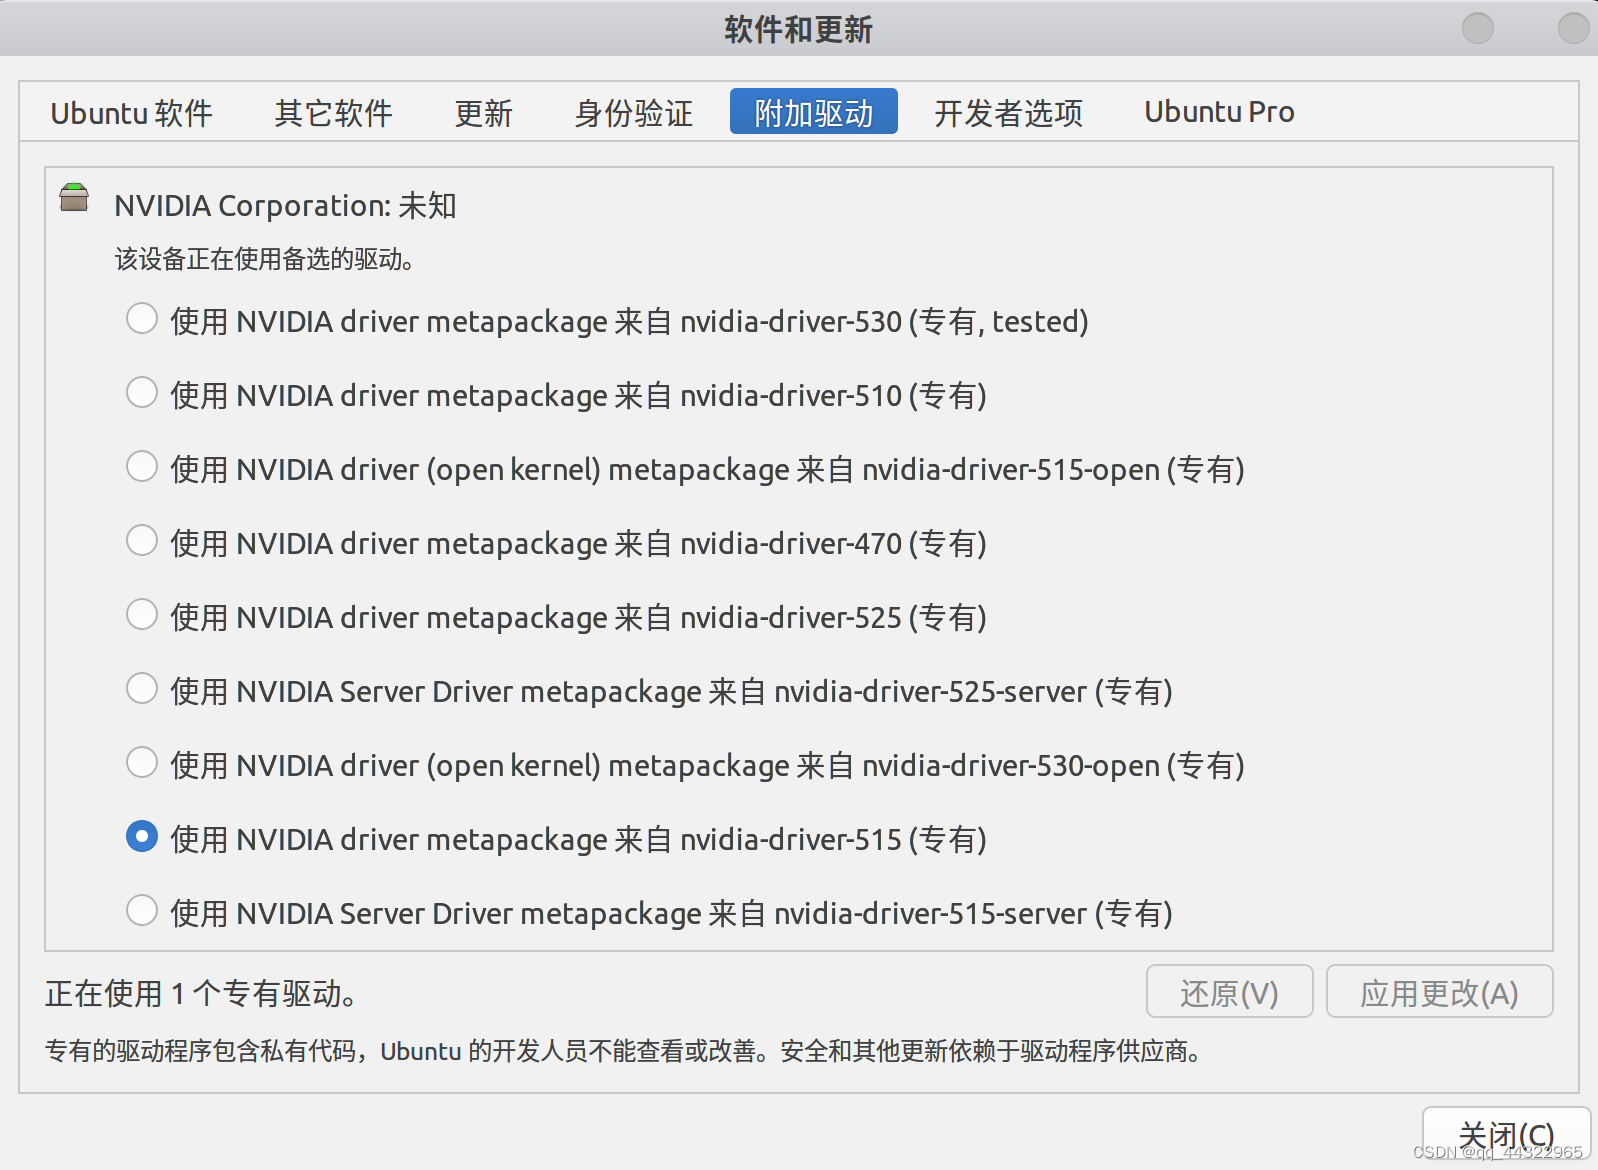This screenshot has height=1170, width=1598.
Task: Click the NVIDIA device hardware icon
Action: [x=74, y=198]
